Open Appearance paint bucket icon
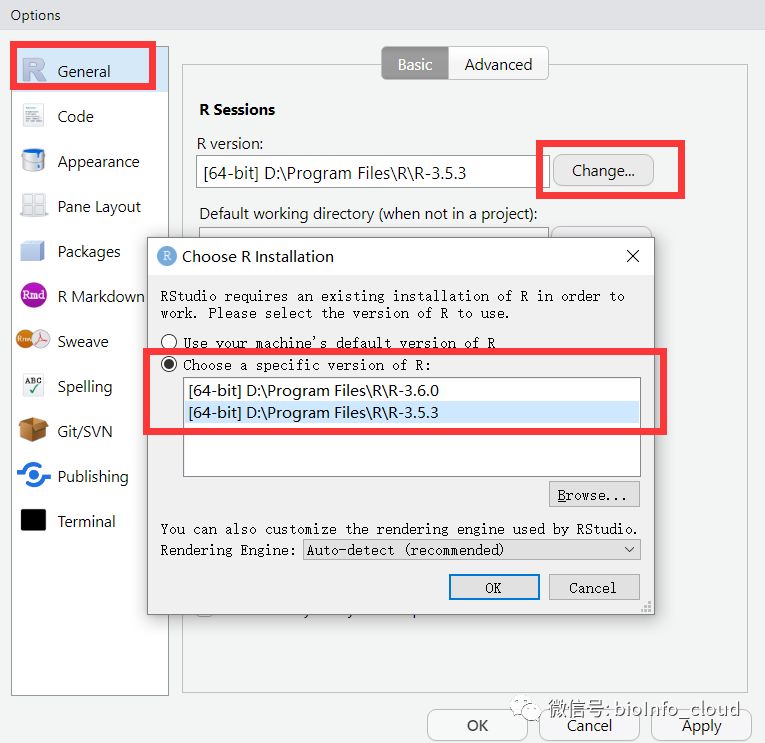The image size is (765, 743). pos(33,160)
